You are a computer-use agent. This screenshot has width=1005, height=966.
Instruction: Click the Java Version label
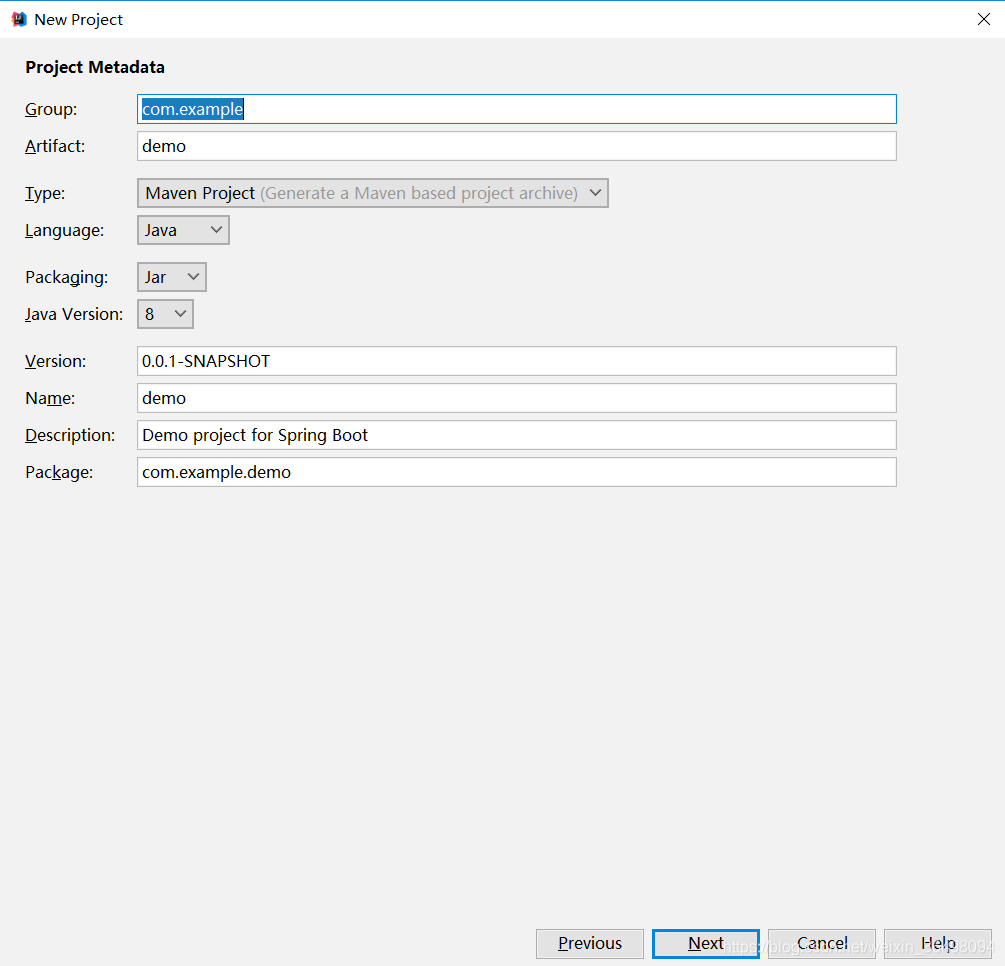point(74,315)
